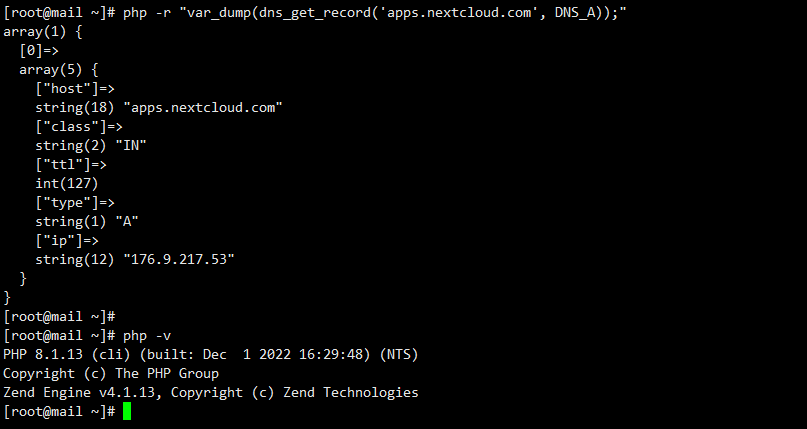Click the IP string "176.9.217.53"
The height and width of the screenshot is (429, 807).
[179, 259]
